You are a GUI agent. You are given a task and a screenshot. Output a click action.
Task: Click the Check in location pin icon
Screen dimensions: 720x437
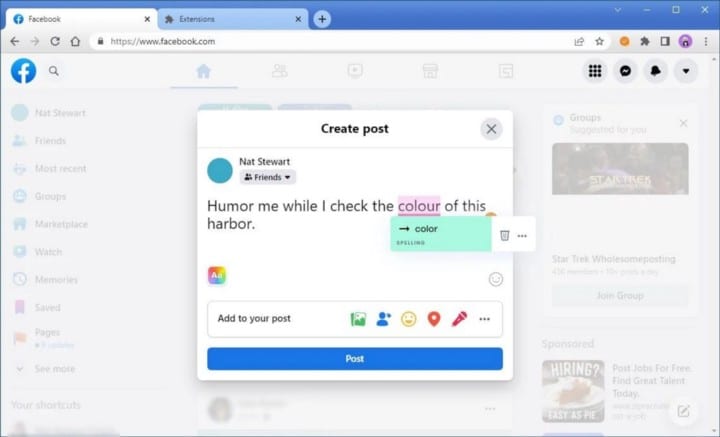tap(434, 319)
